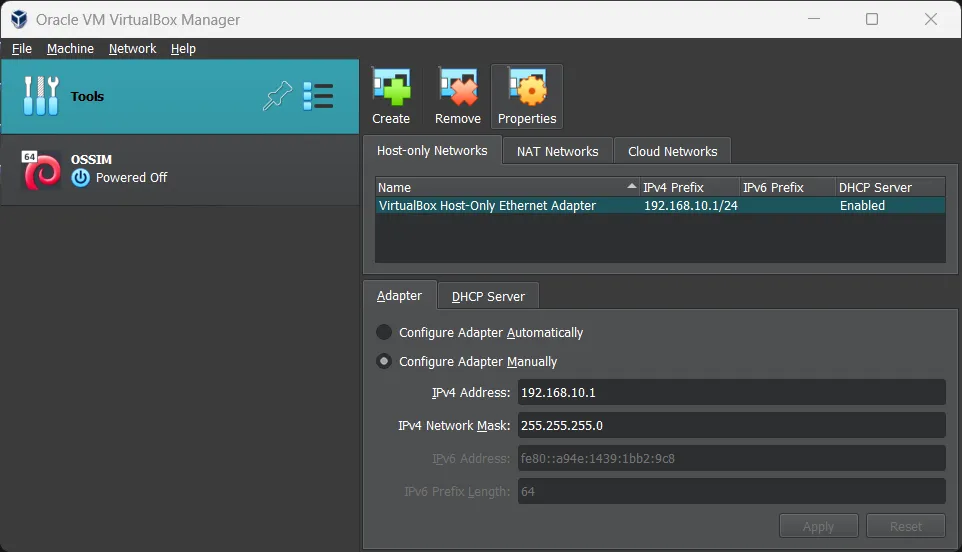Maximize the VirtualBox Manager window

tap(872, 19)
